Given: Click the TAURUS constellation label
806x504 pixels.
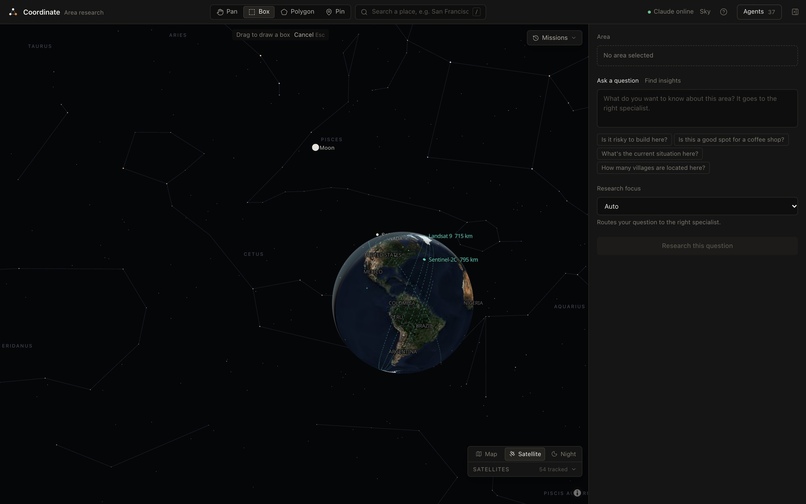Looking at the screenshot, I should pyautogui.click(x=40, y=46).
